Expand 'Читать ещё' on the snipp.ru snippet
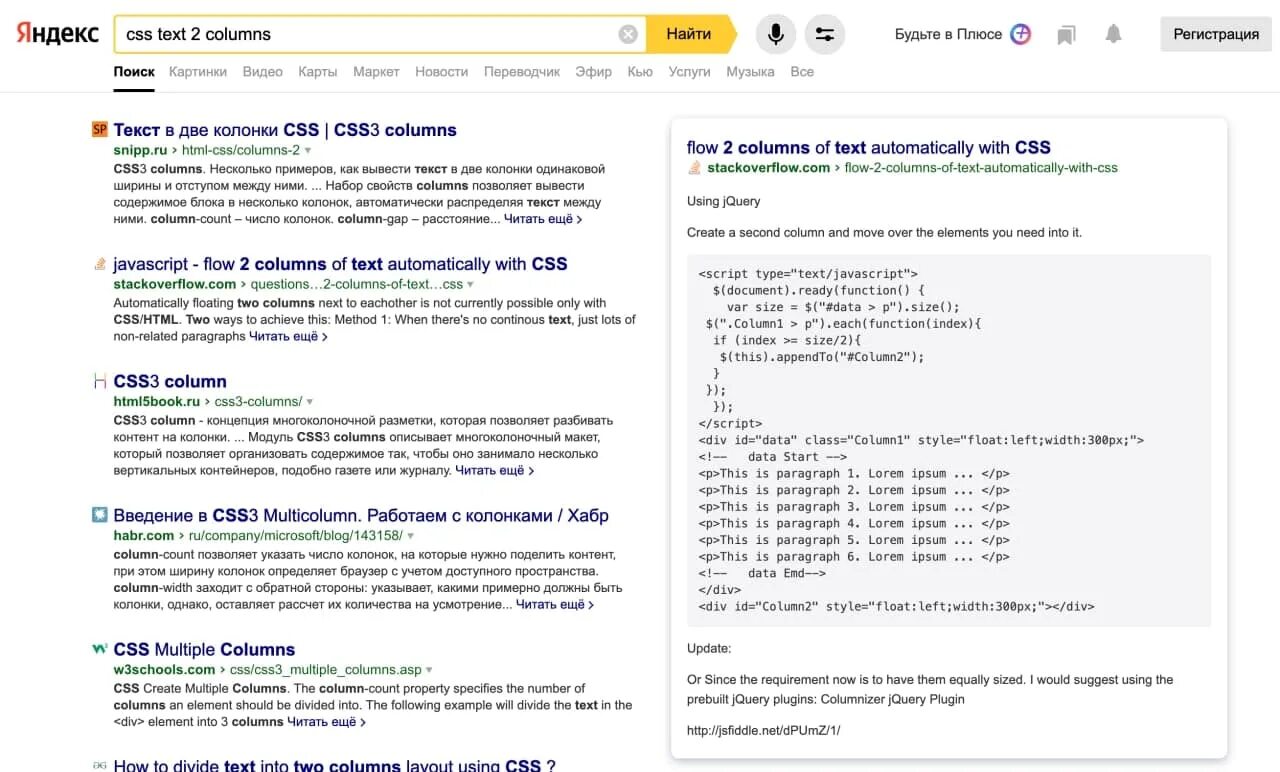The height and width of the screenshot is (772, 1280). pyautogui.click(x=543, y=219)
